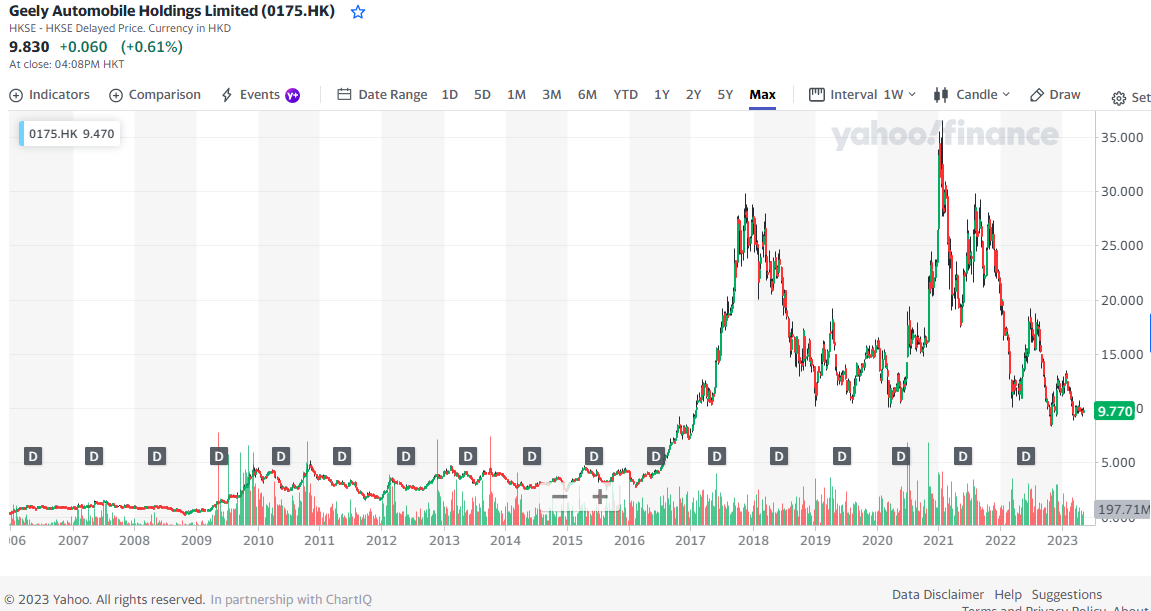
Task: Open the Indicators menu
Action: click(x=49, y=95)
